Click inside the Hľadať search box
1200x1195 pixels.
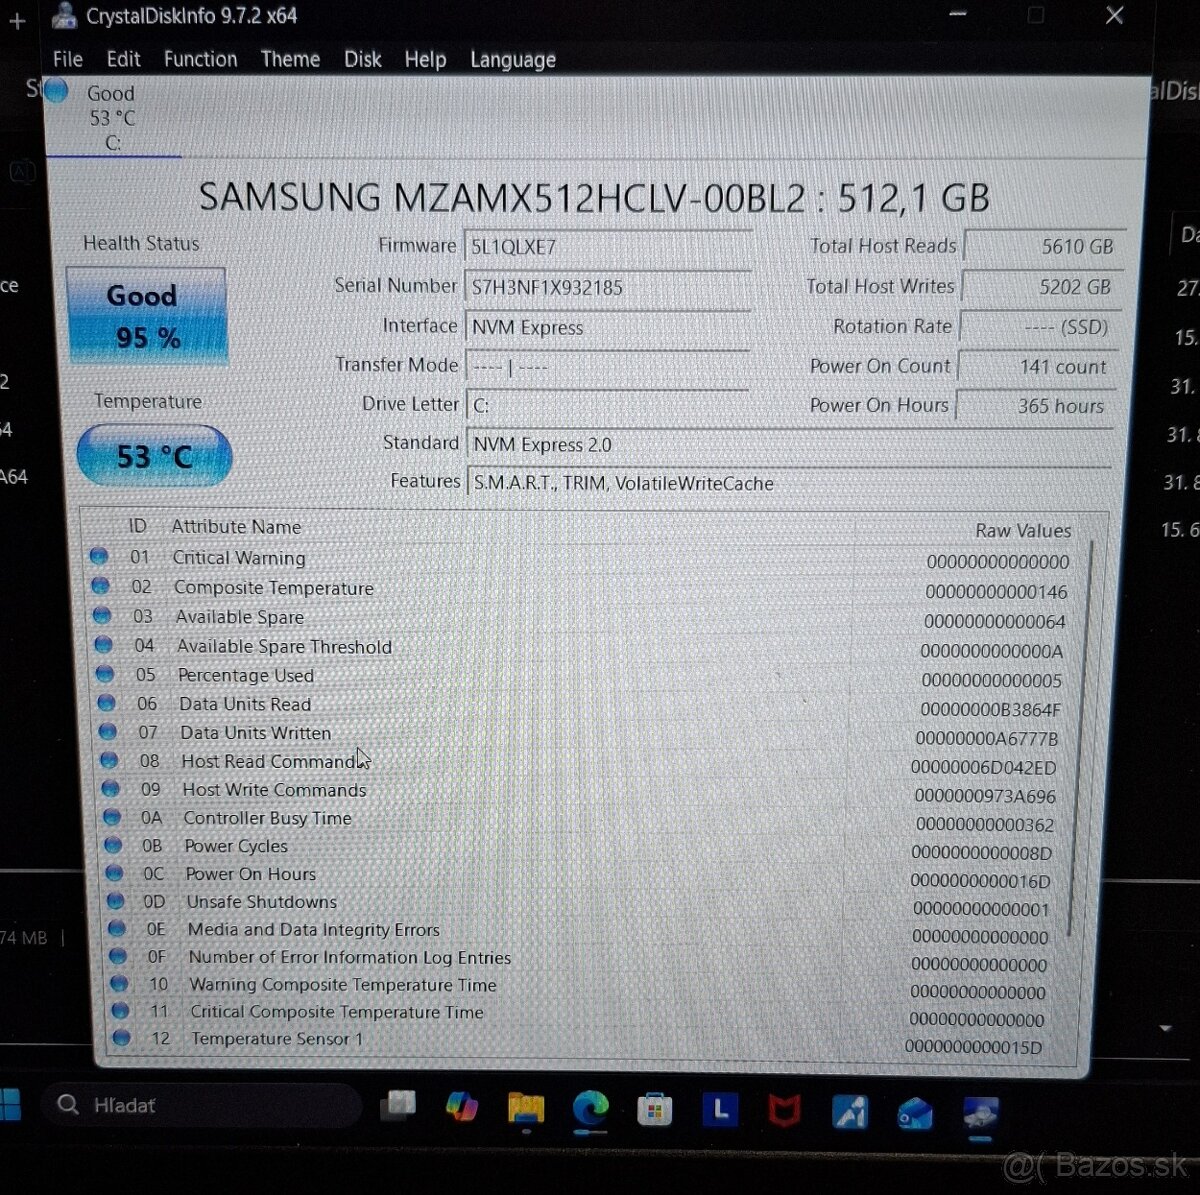(200, 1105)
